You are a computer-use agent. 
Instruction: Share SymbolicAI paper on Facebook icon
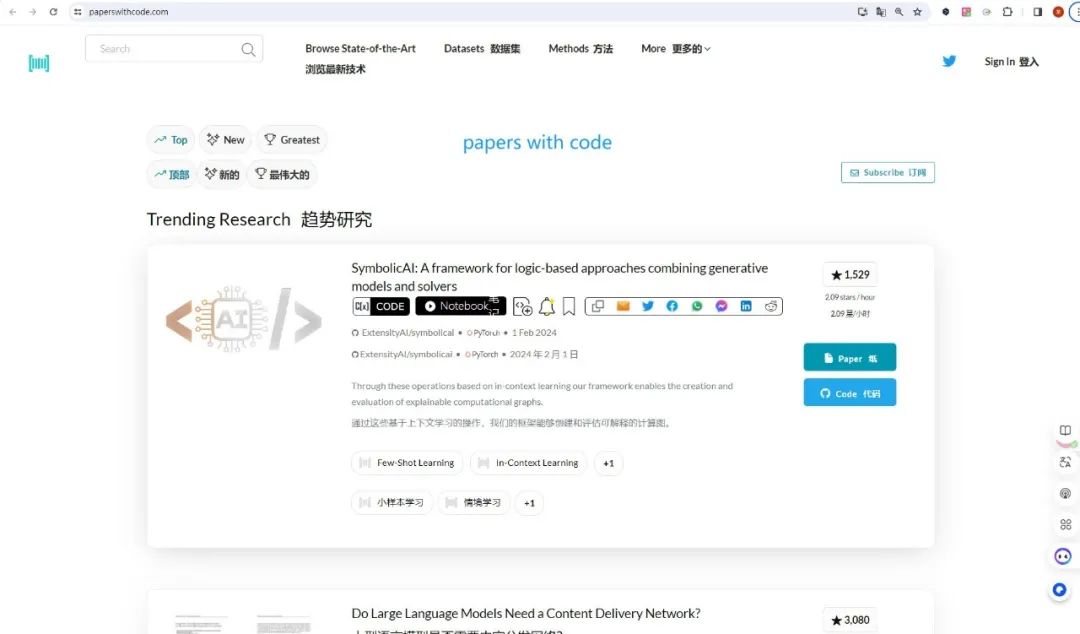(672, 306)
